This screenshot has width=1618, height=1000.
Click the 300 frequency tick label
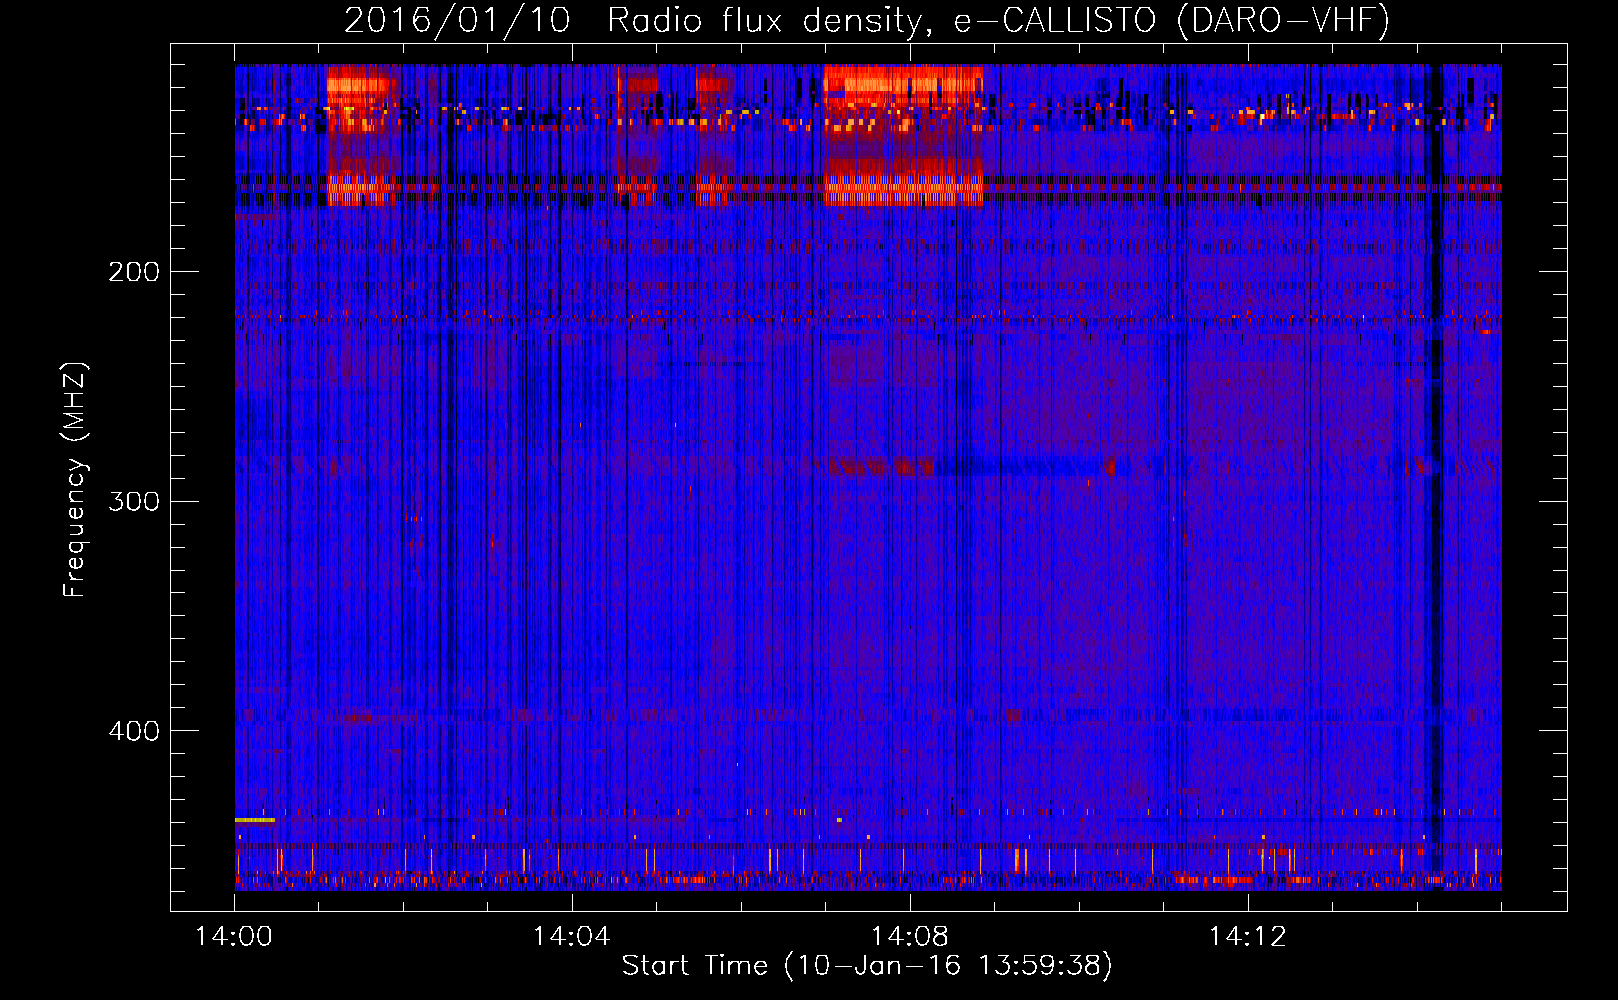[134, 501]
